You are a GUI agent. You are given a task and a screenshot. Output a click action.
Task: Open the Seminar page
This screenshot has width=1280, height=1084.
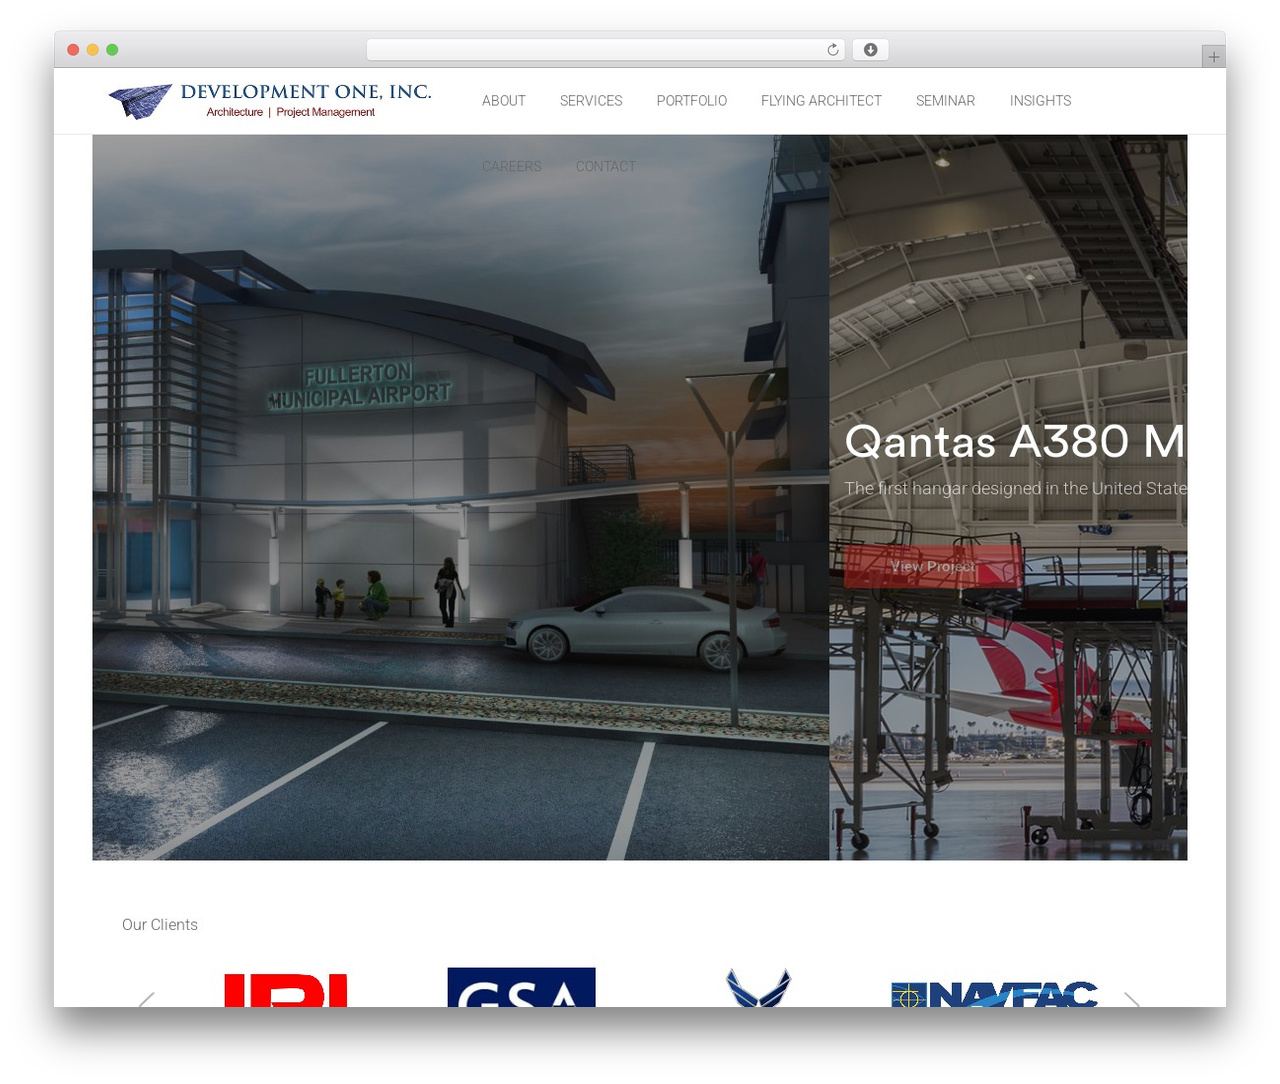945,101
